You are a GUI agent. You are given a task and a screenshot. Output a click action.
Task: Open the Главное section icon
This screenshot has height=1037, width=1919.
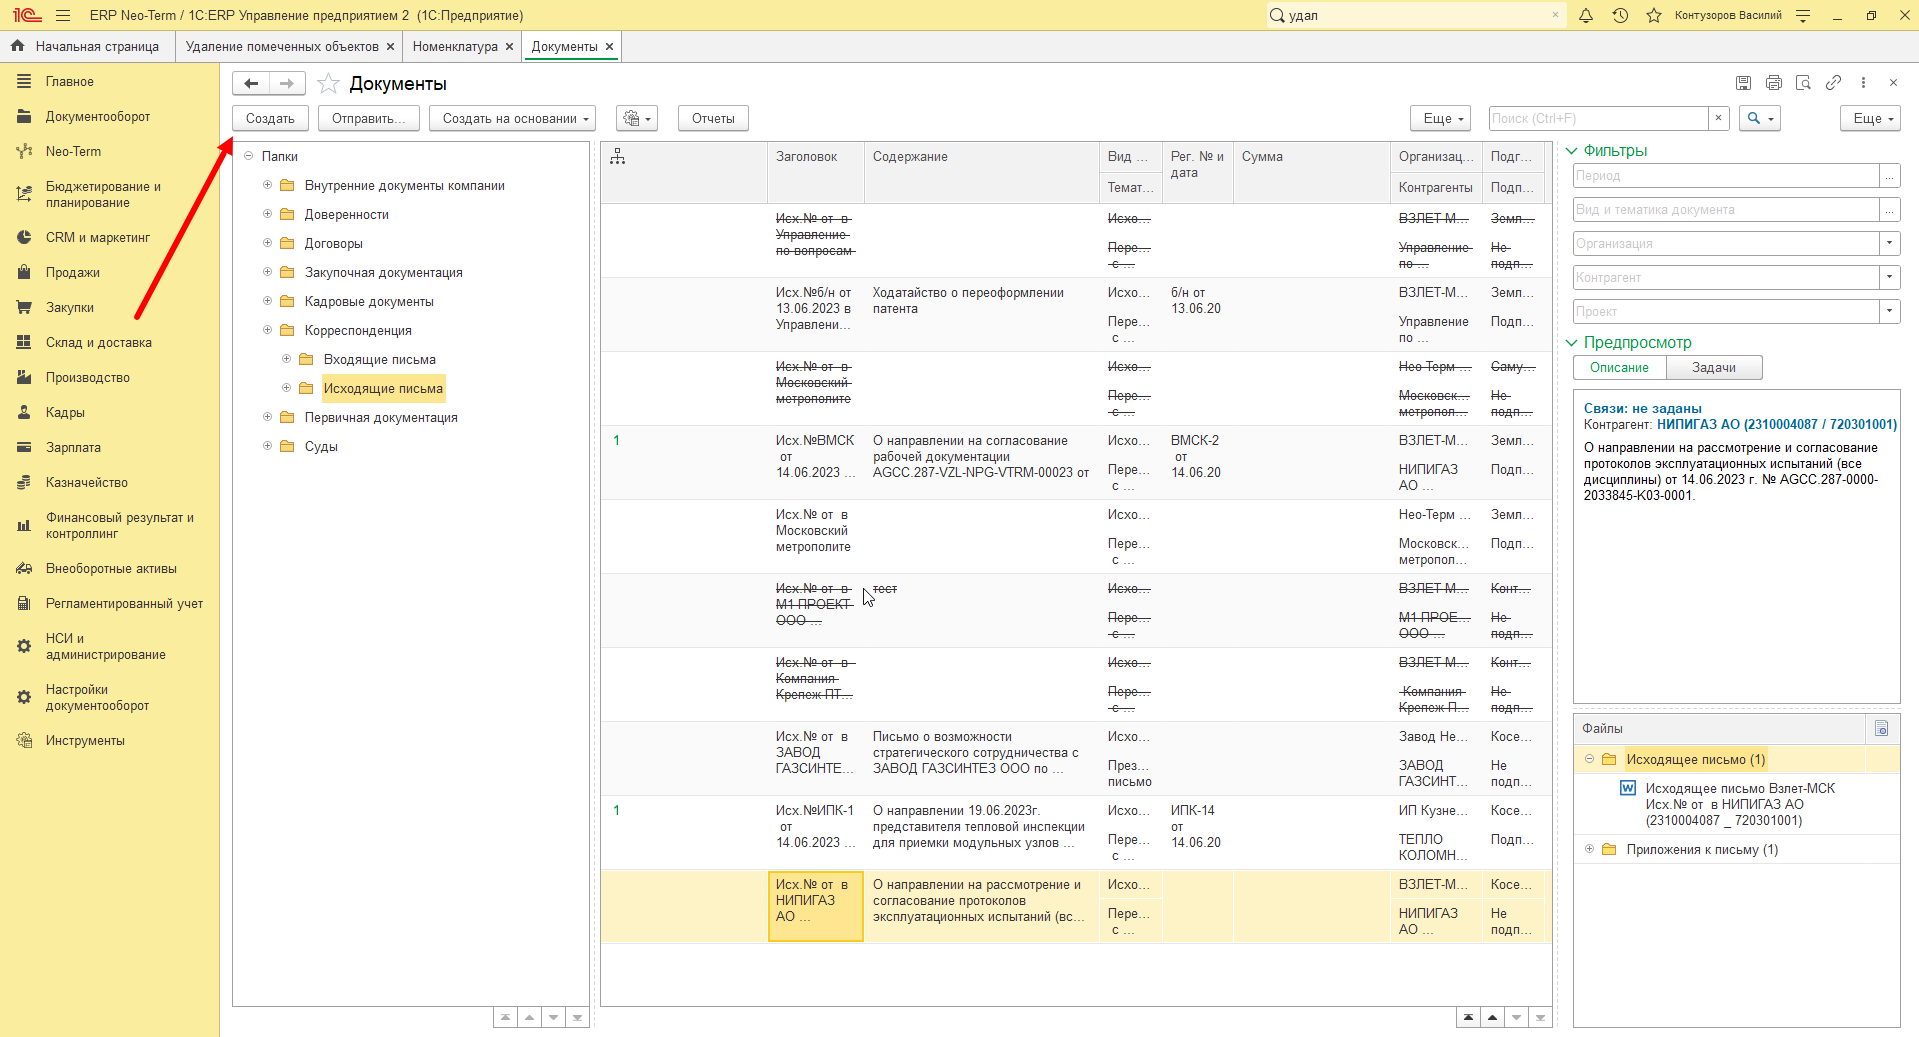(24, 81)
